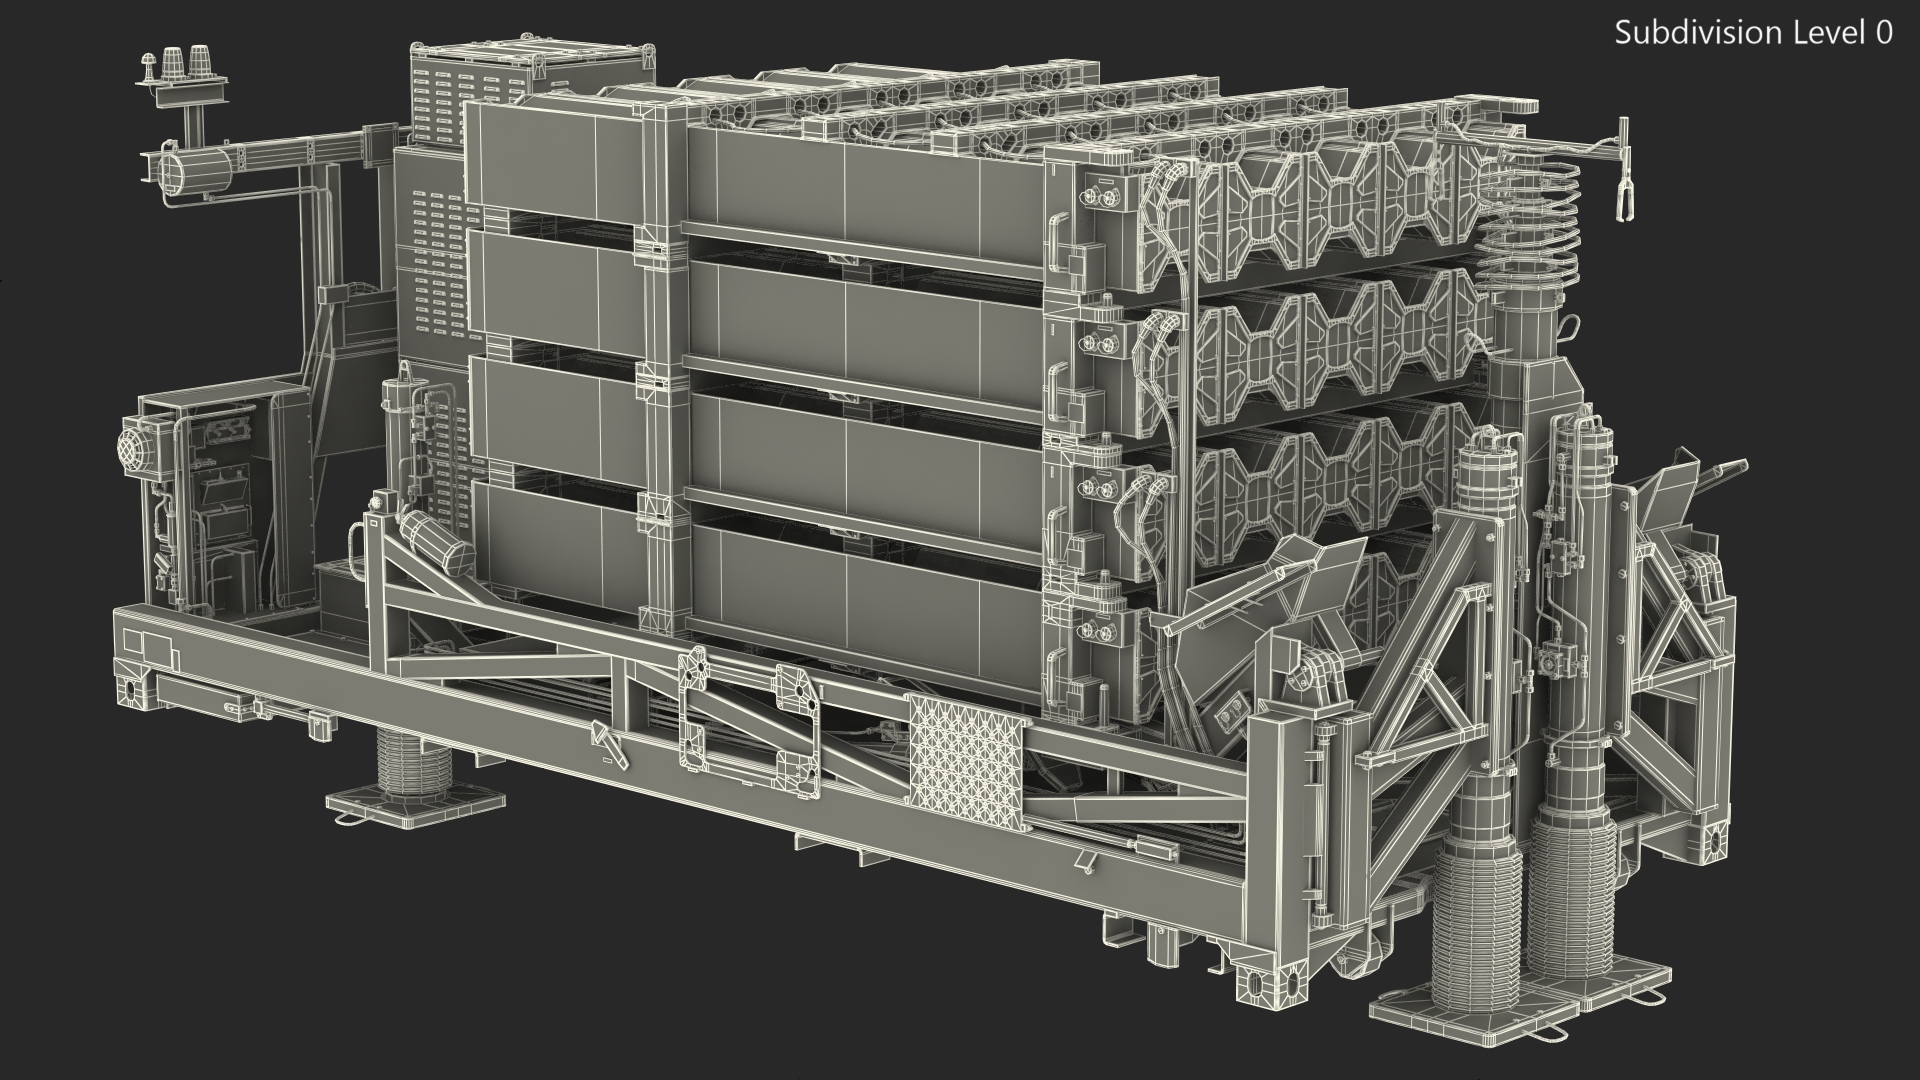Click the round fan grille on left cabinet
This screenshot has width=1920, height=1080.
134,446
